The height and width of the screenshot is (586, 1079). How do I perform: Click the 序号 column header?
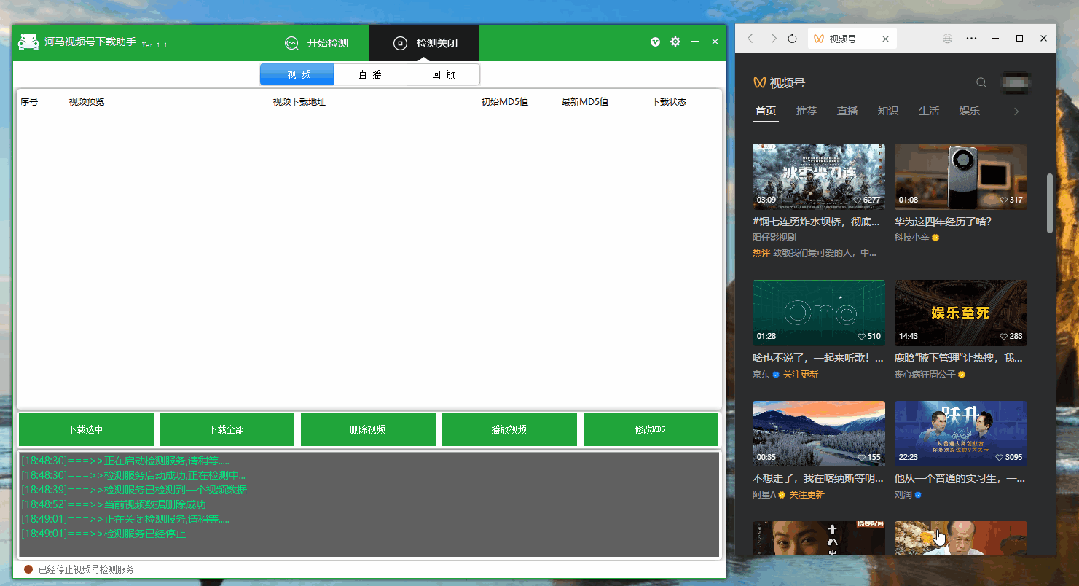point(30,102)
